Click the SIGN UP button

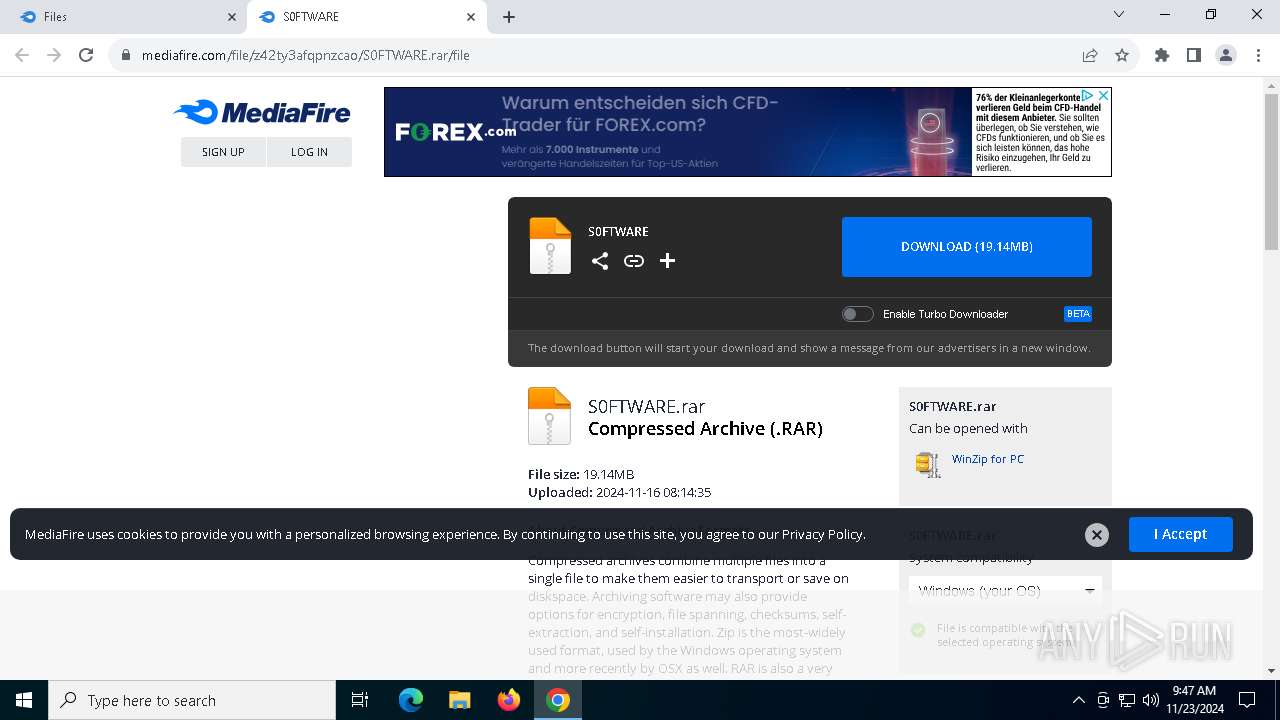[x=223, y=152]
